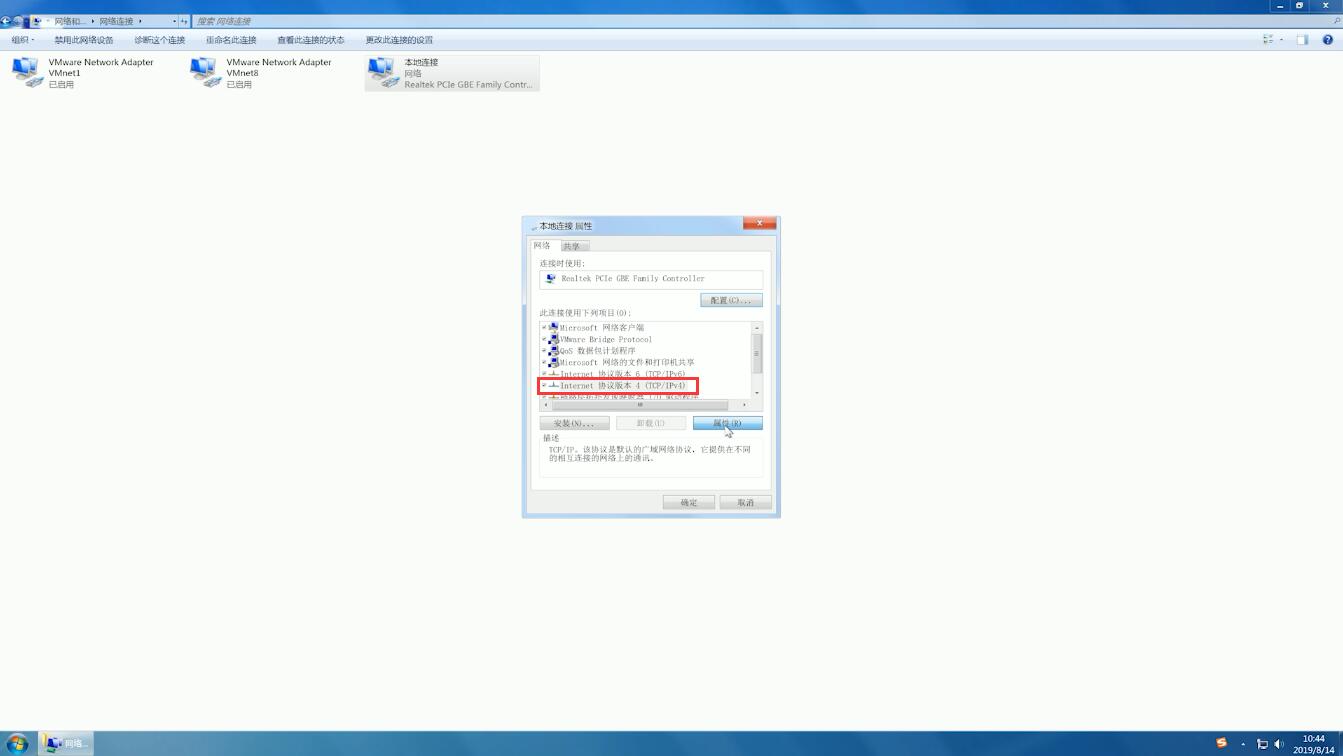The image size is (1343, 756).
Task: Toggle Internet 协议版本 4 (TCP/IPv4) checkbox
Action: (544, 385)
